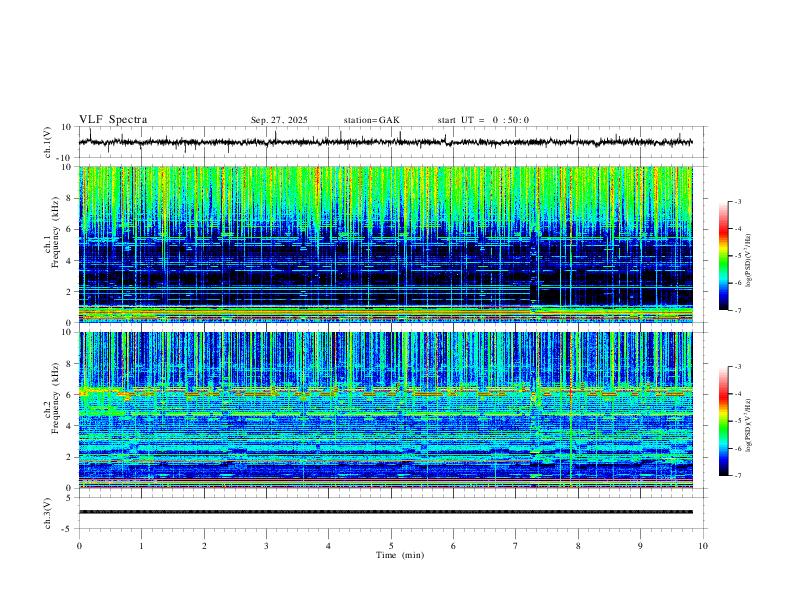Click the ch.1 voltage waveform trace
The image size is (792, 612).
[x=385, y=142]
